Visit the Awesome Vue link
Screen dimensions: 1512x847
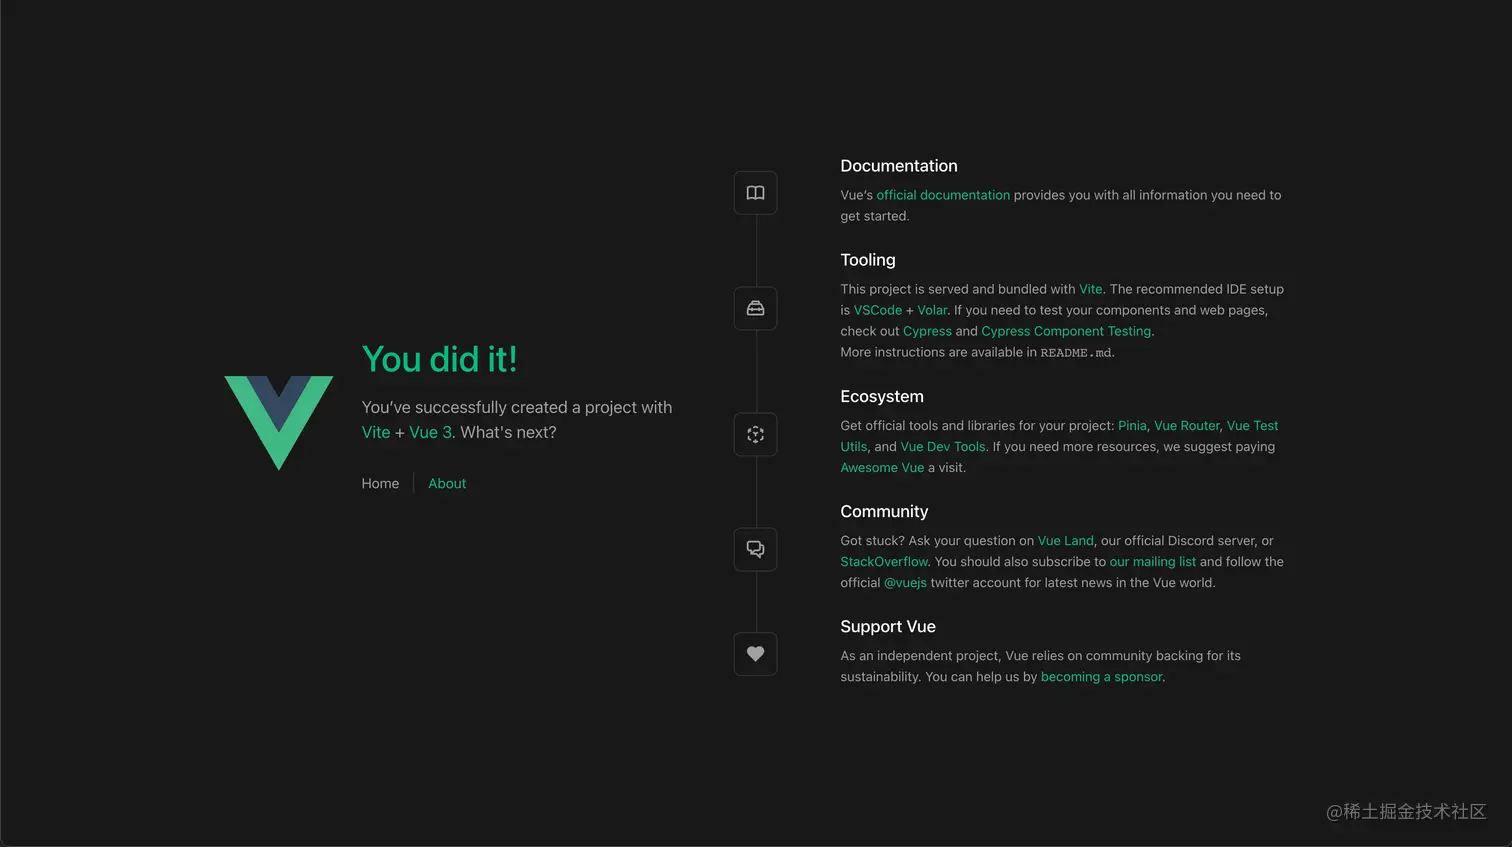[x=882, y=467]
